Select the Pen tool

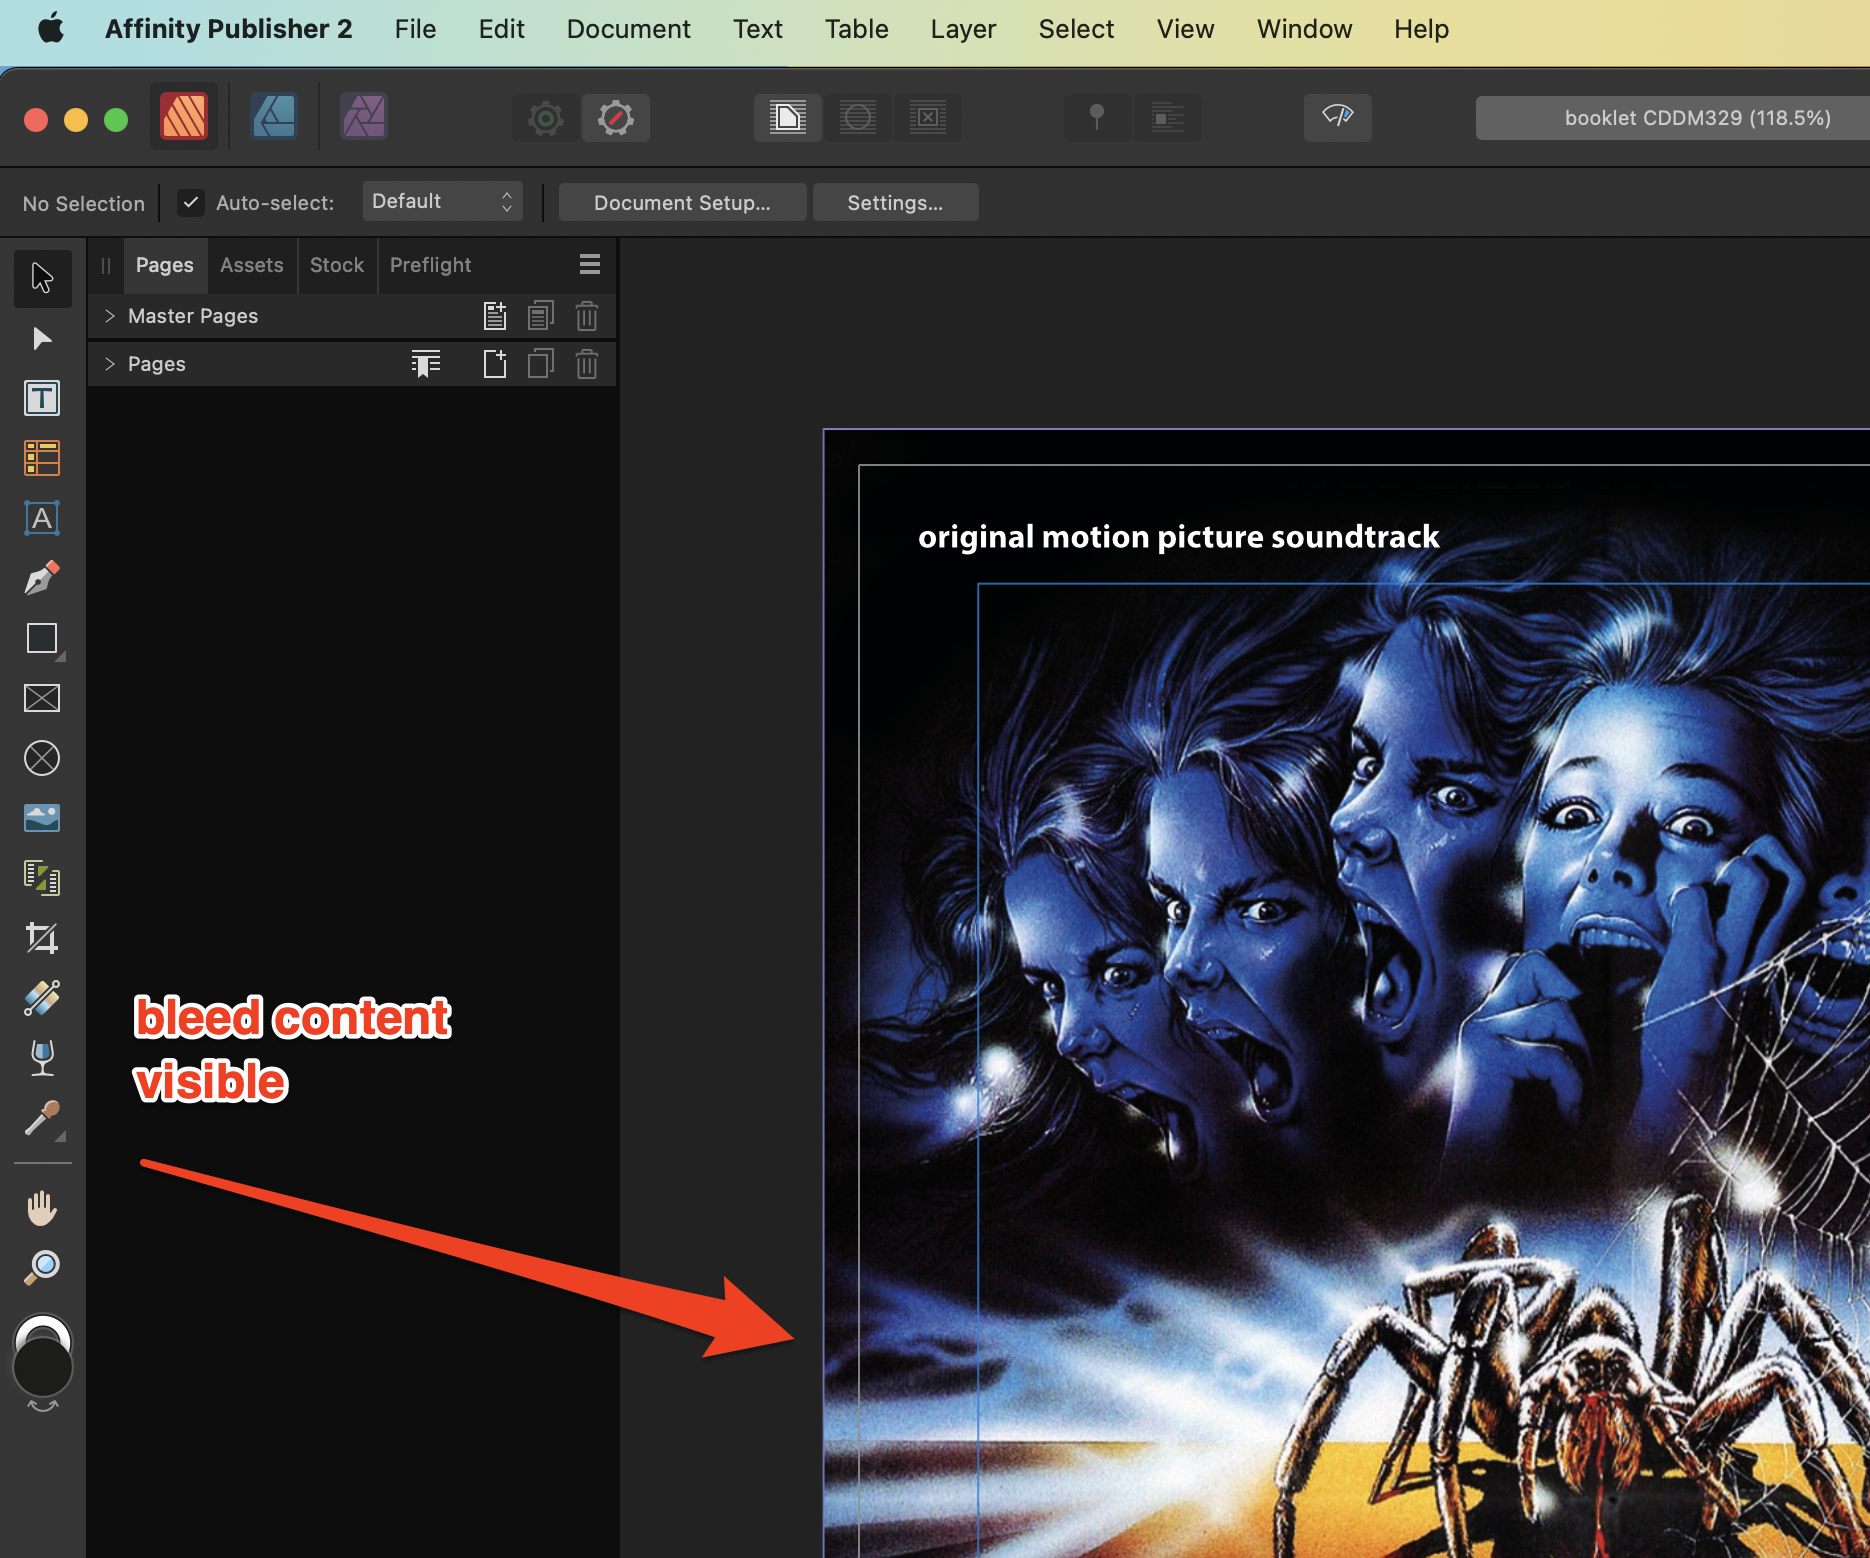pos(42,578)
